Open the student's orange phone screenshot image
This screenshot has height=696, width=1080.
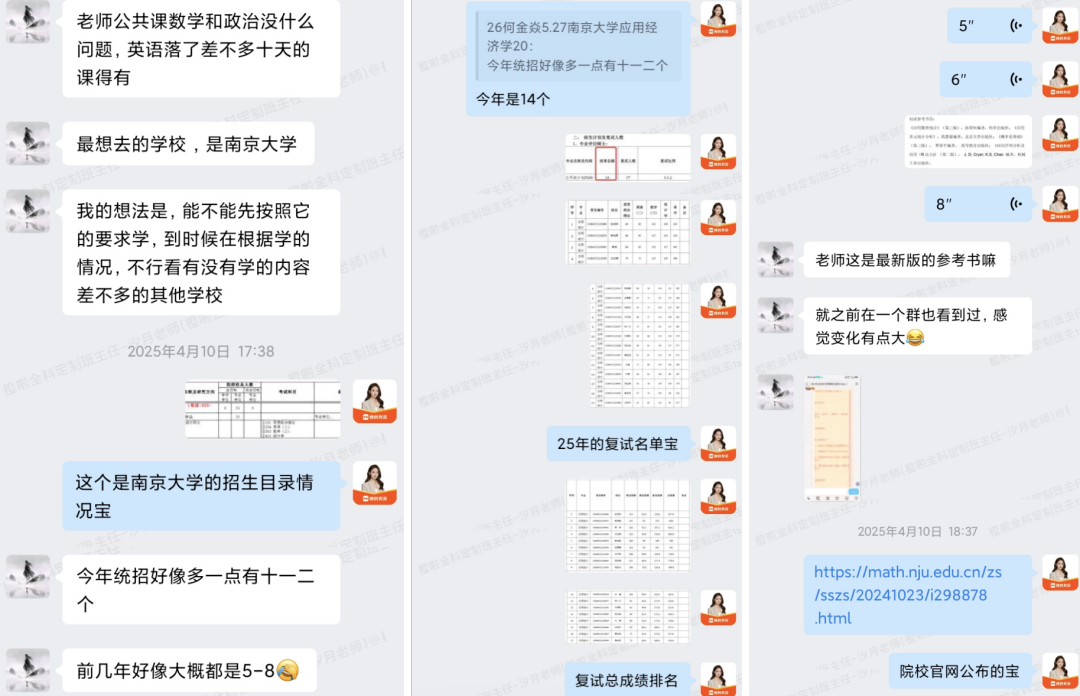pyautogui.click(x=833, y=438)
